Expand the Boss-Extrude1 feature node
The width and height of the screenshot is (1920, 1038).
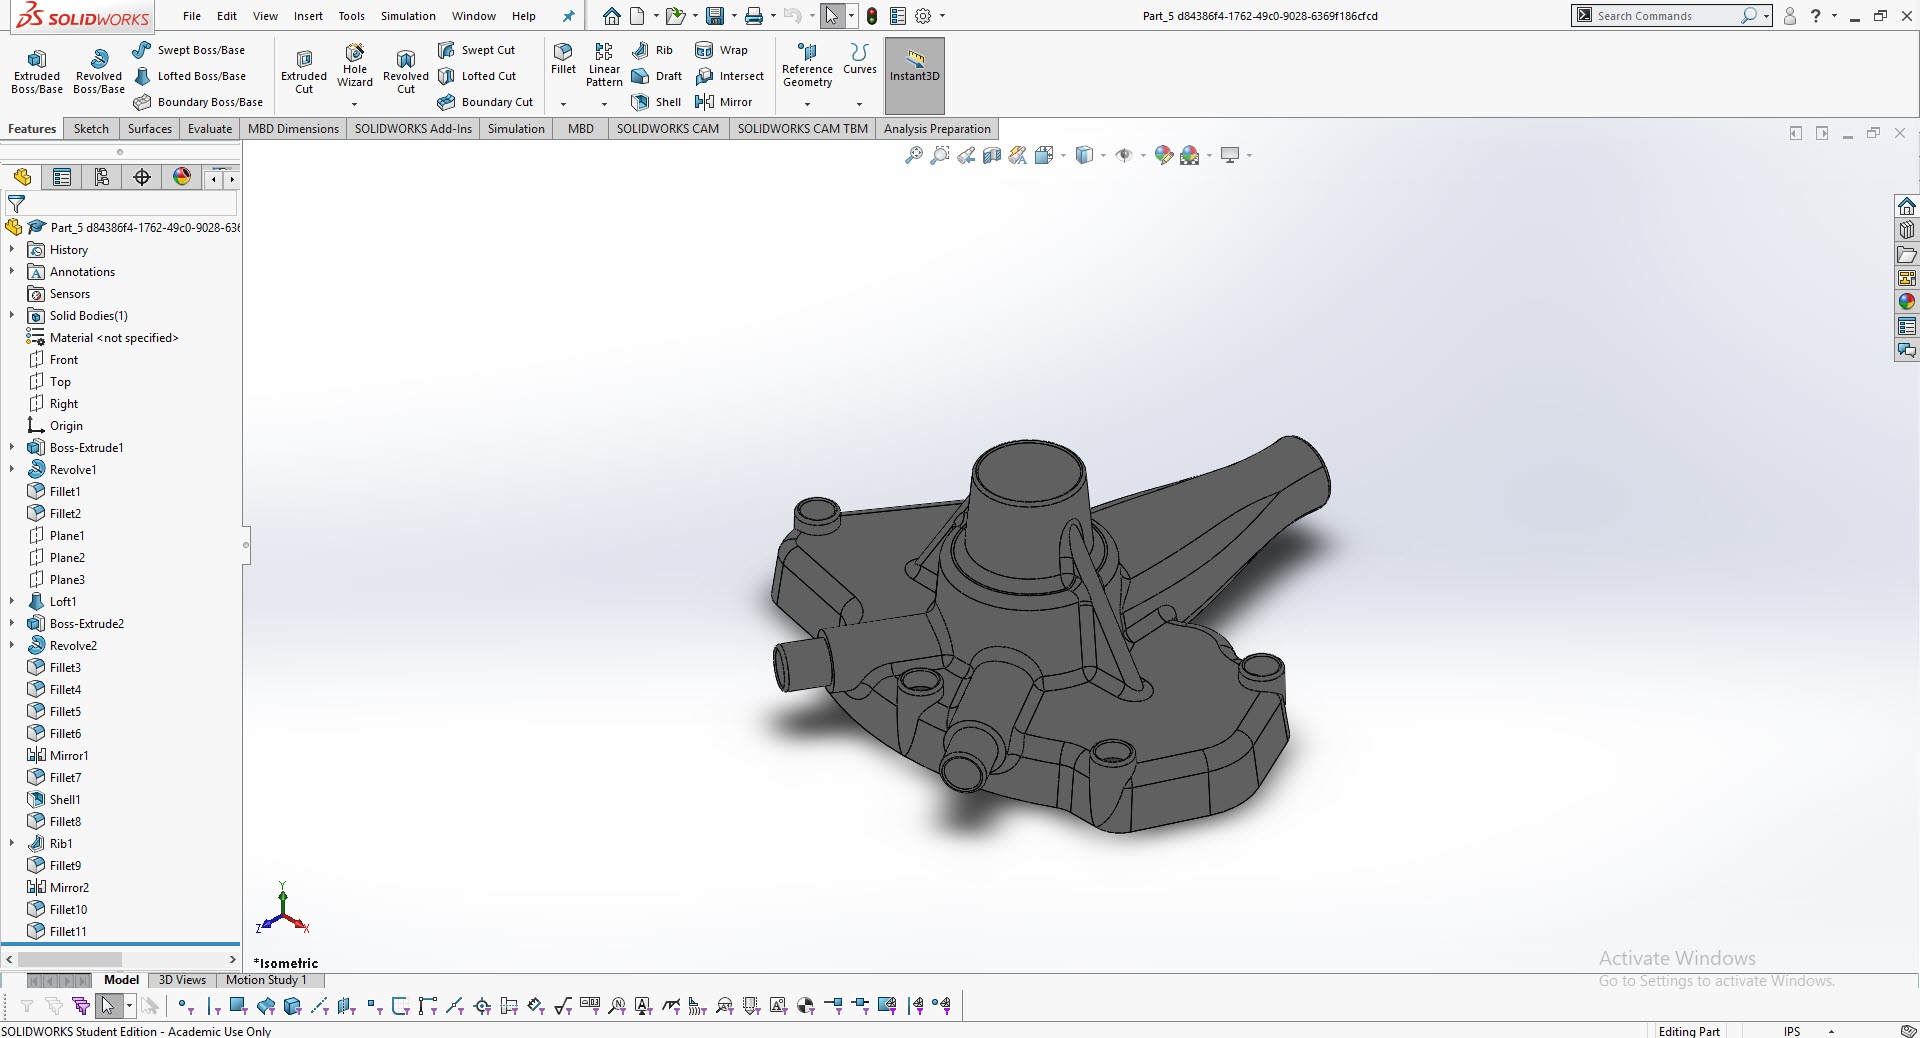point(12,448)
